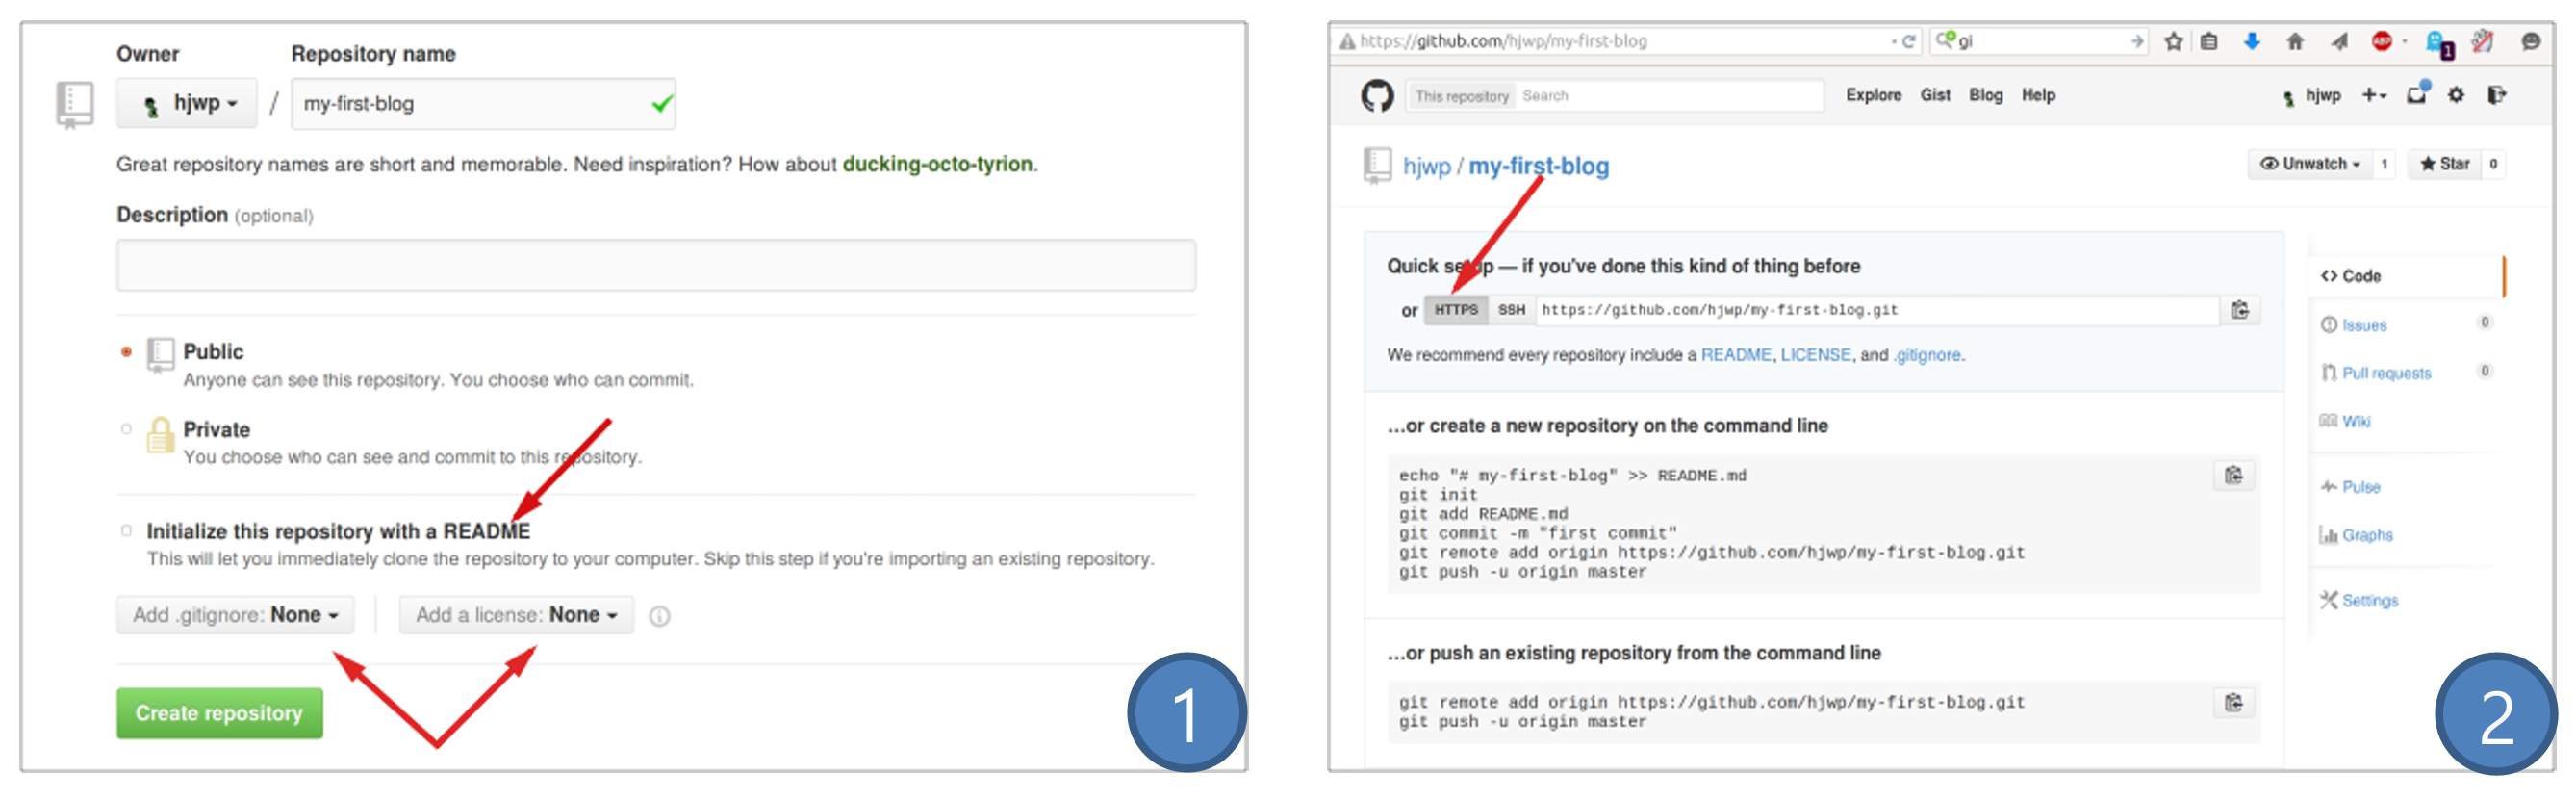Open the Owner dropdown showing hjwp
This screenshot has height=800, width=2576.
pyautogui.click(x=187, y=103)
